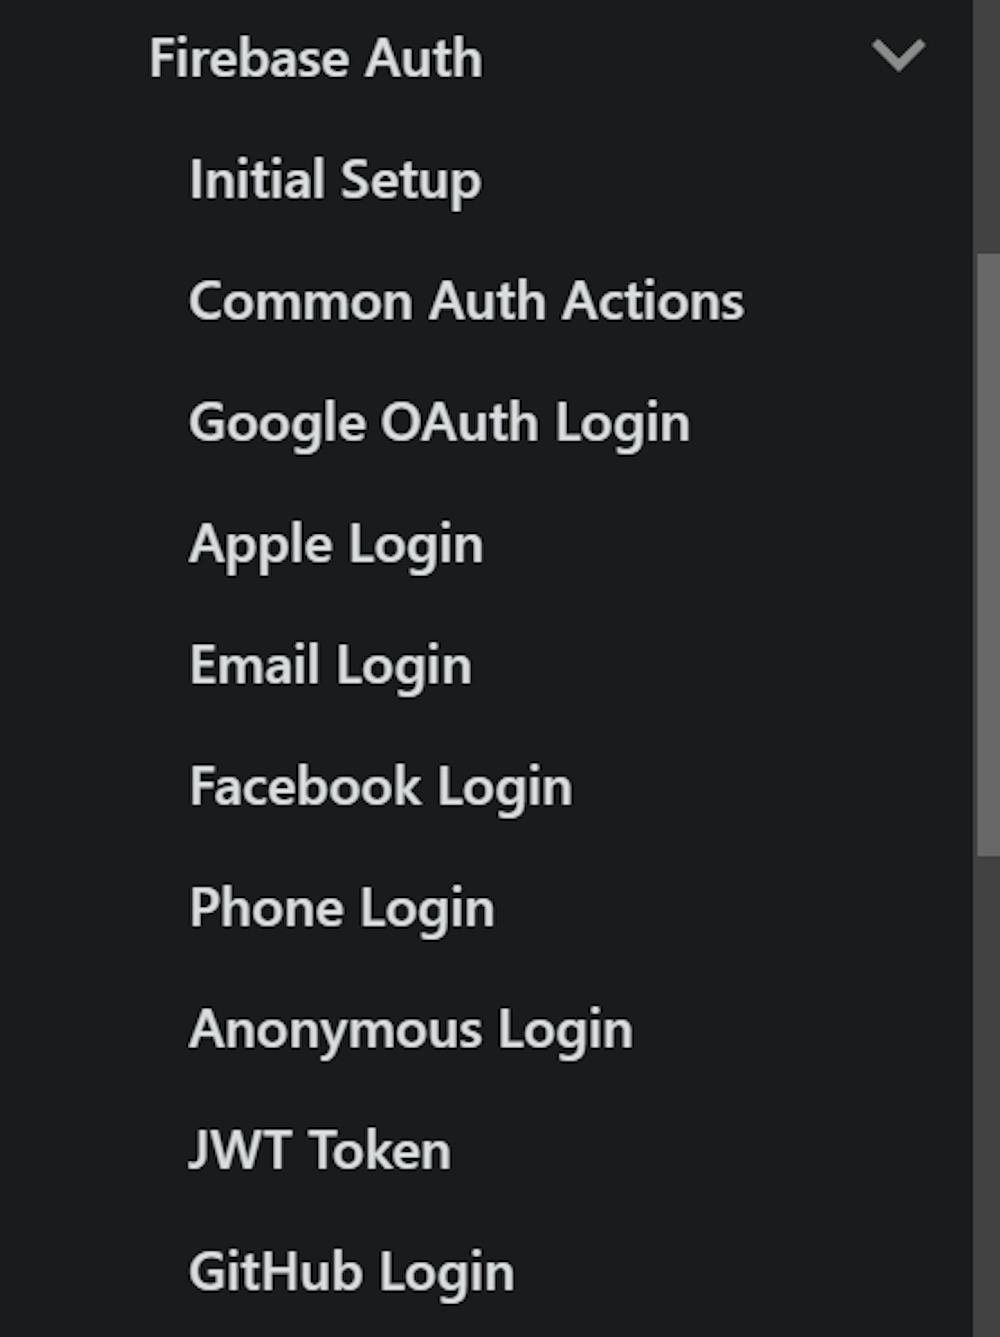Pick JWT Token from the navigation list
Viewport: 1000px width, 1337px height.
click(320, 1151)
